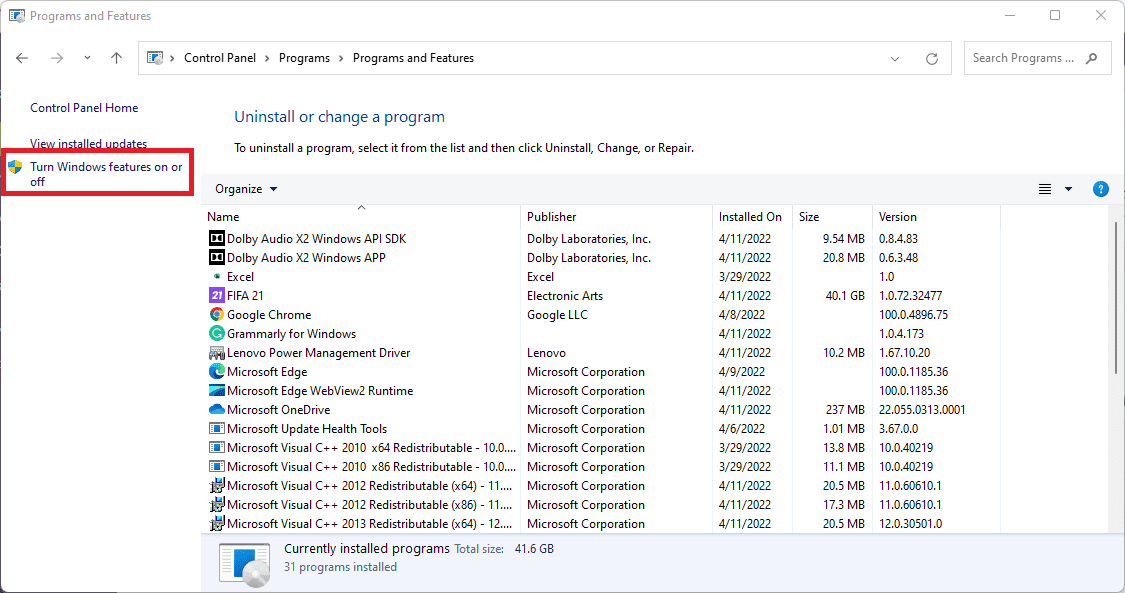The image size is (1125, 593).
Task: Click the change view list icon
Action: [x=1045, y=189]
